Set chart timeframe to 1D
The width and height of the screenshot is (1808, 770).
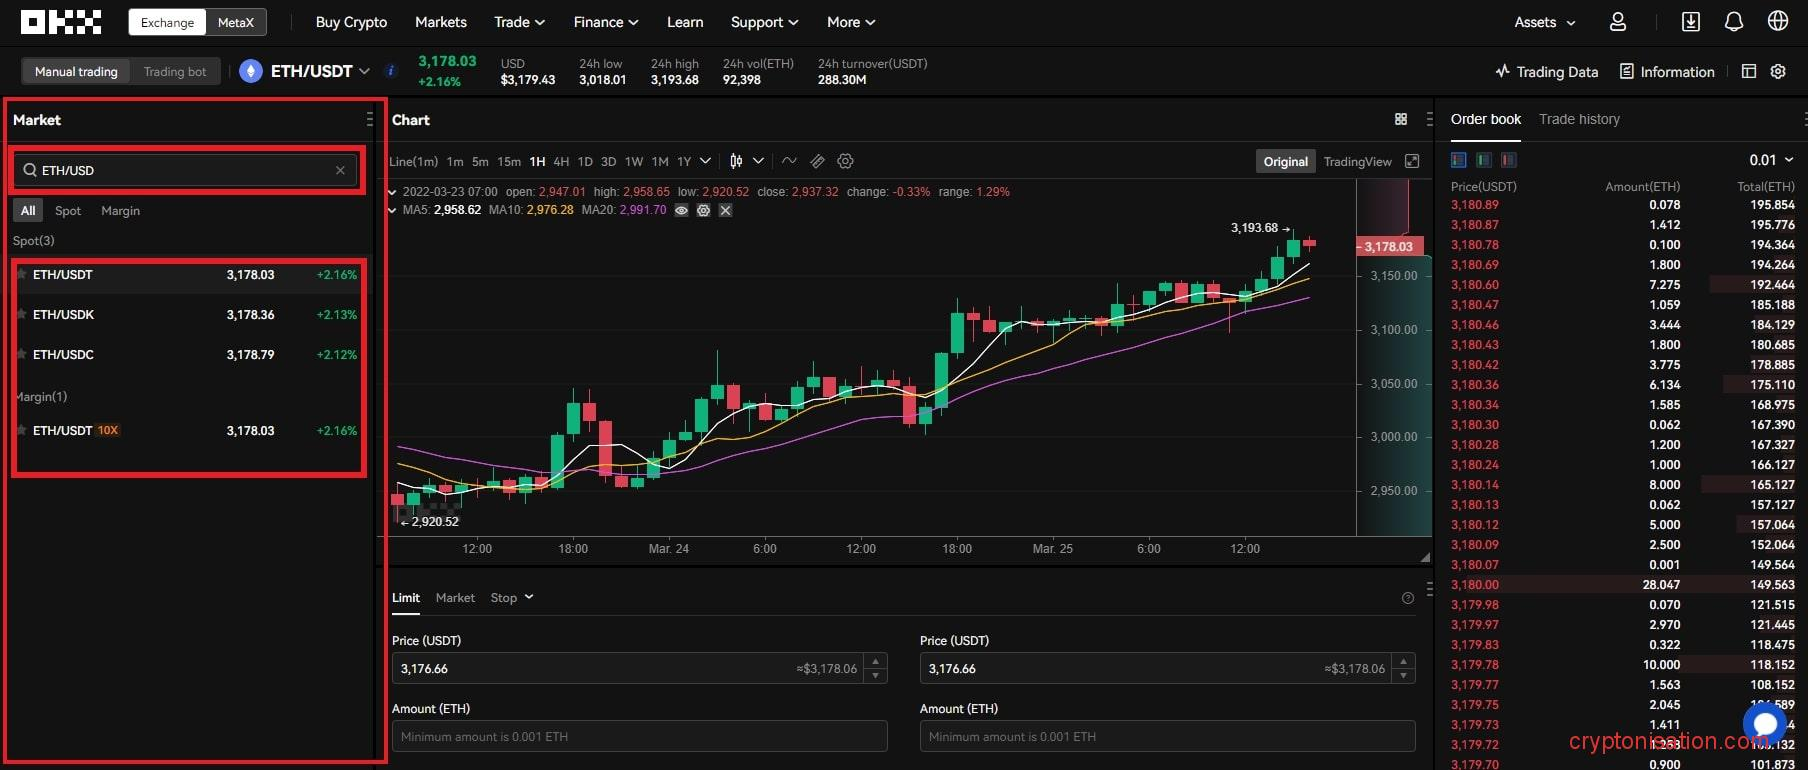(585, 161)
